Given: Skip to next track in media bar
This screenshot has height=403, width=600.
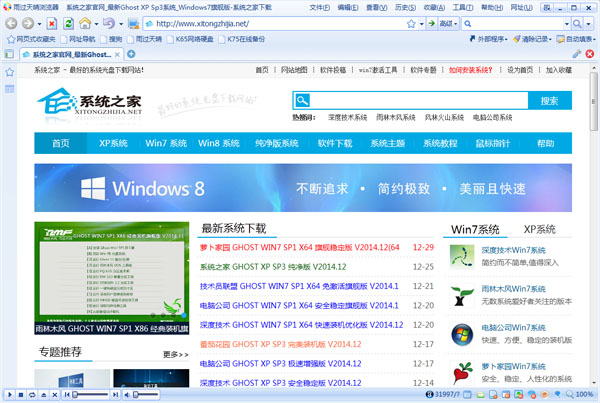Looking at the screenshot, I should tap(115, 395).
